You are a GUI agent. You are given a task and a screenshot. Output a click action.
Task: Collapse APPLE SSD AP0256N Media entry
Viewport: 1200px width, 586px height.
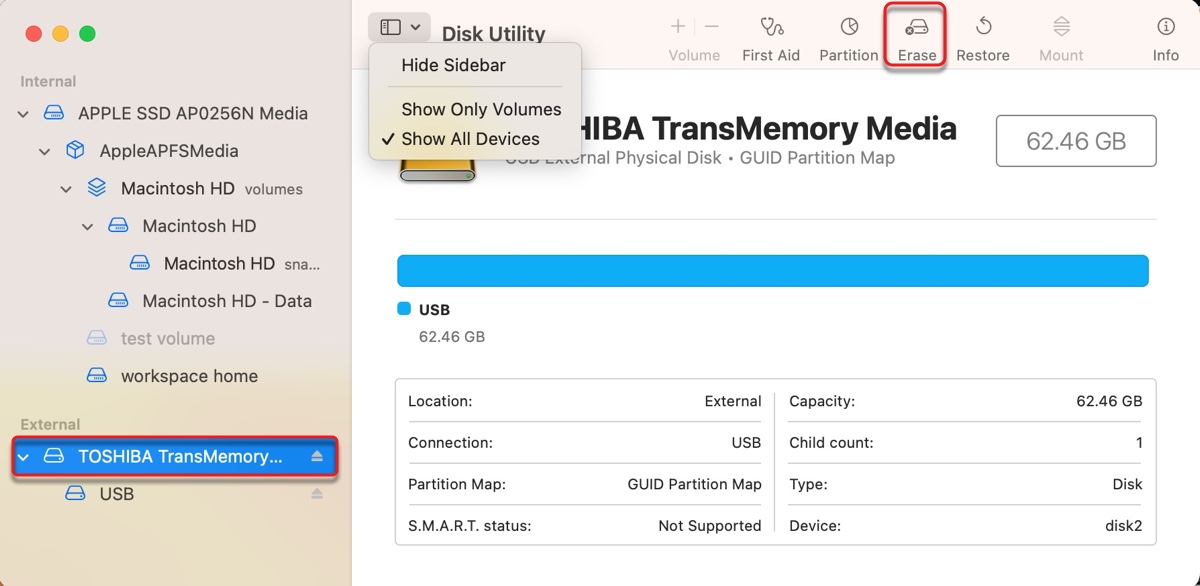(22, 113)
